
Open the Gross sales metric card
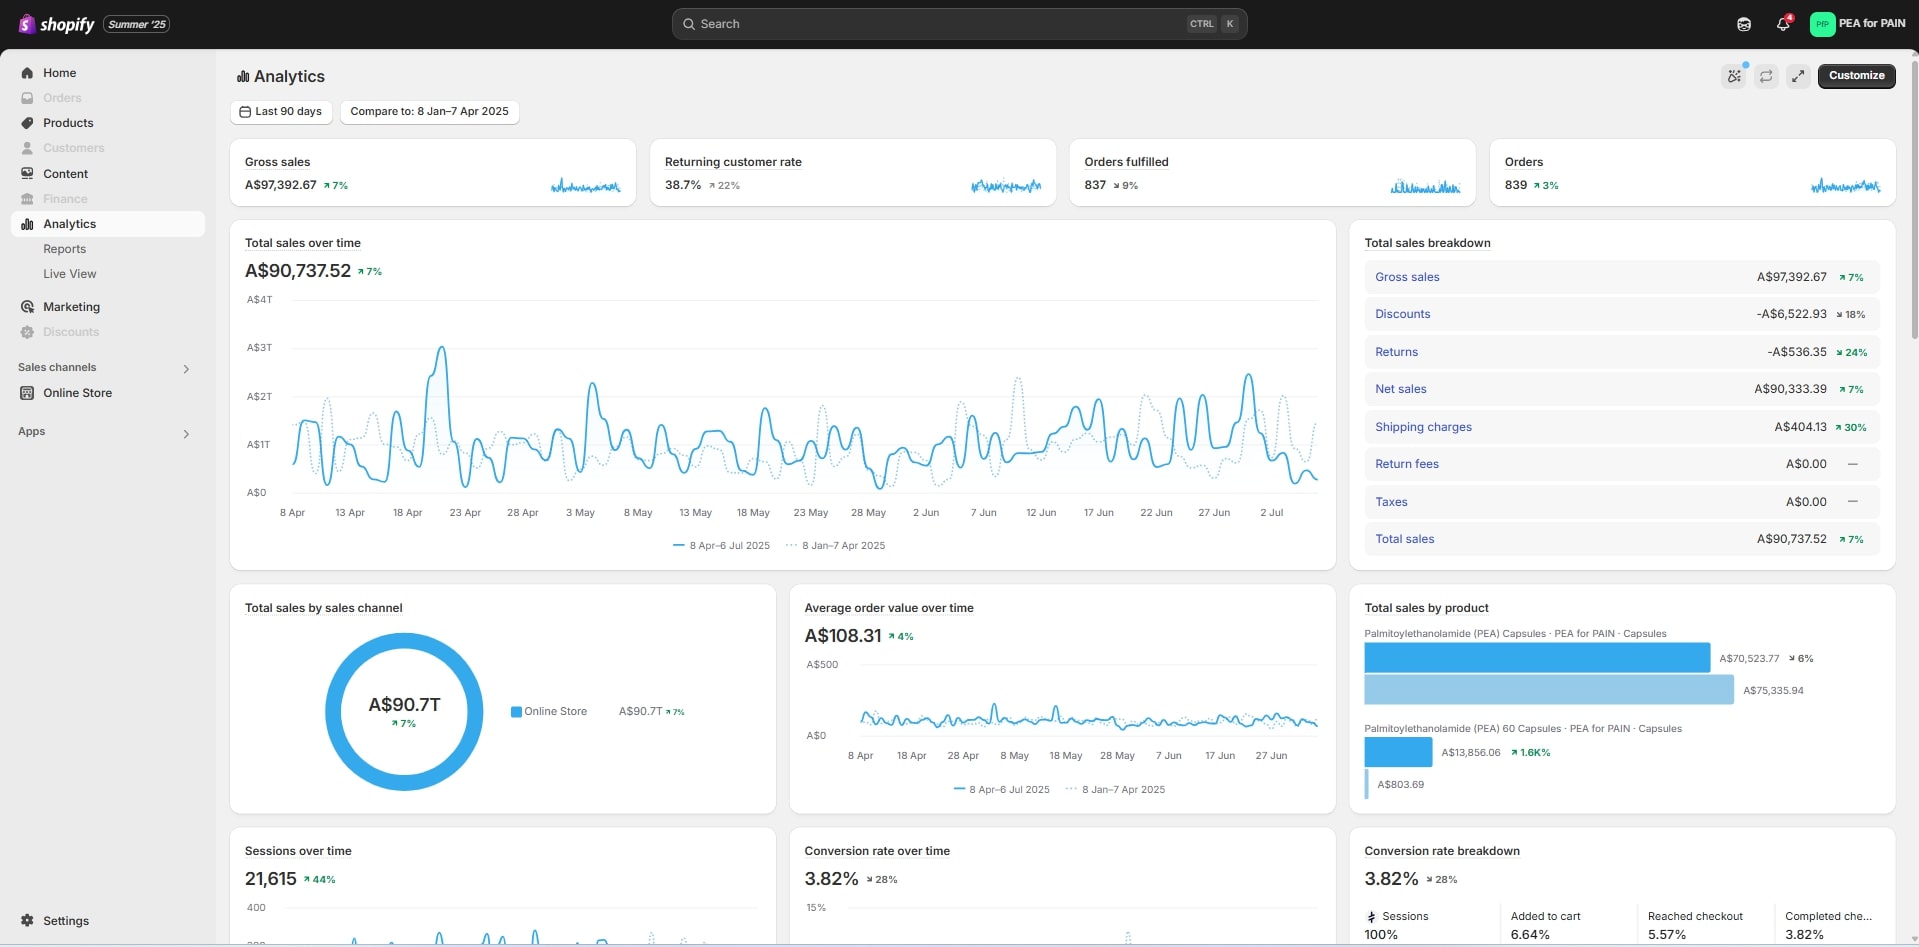(433, 173)
